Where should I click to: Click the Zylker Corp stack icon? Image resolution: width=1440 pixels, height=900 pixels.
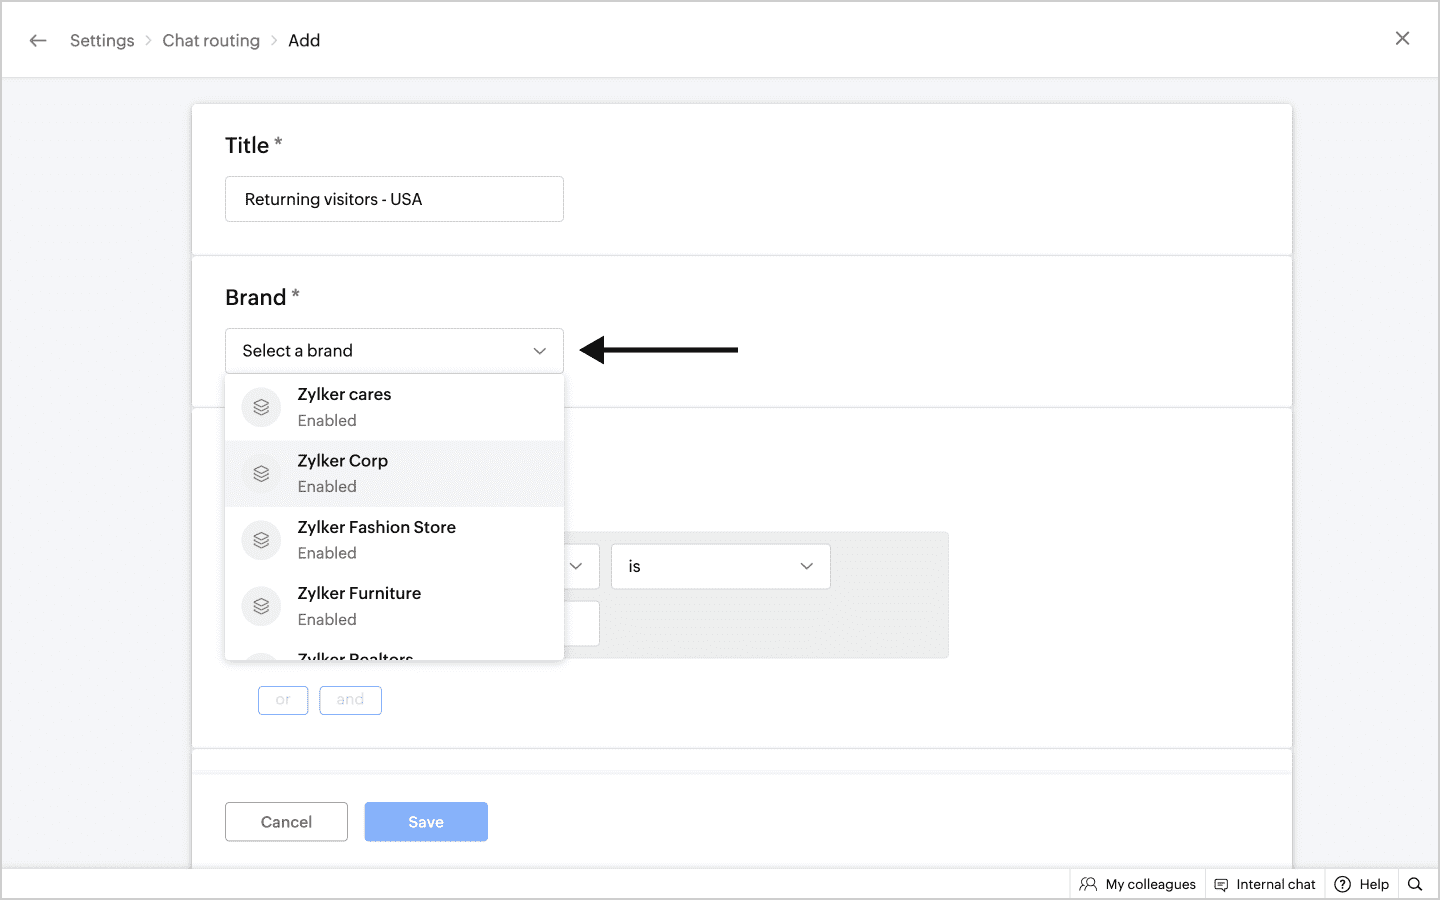coord(261,474)
